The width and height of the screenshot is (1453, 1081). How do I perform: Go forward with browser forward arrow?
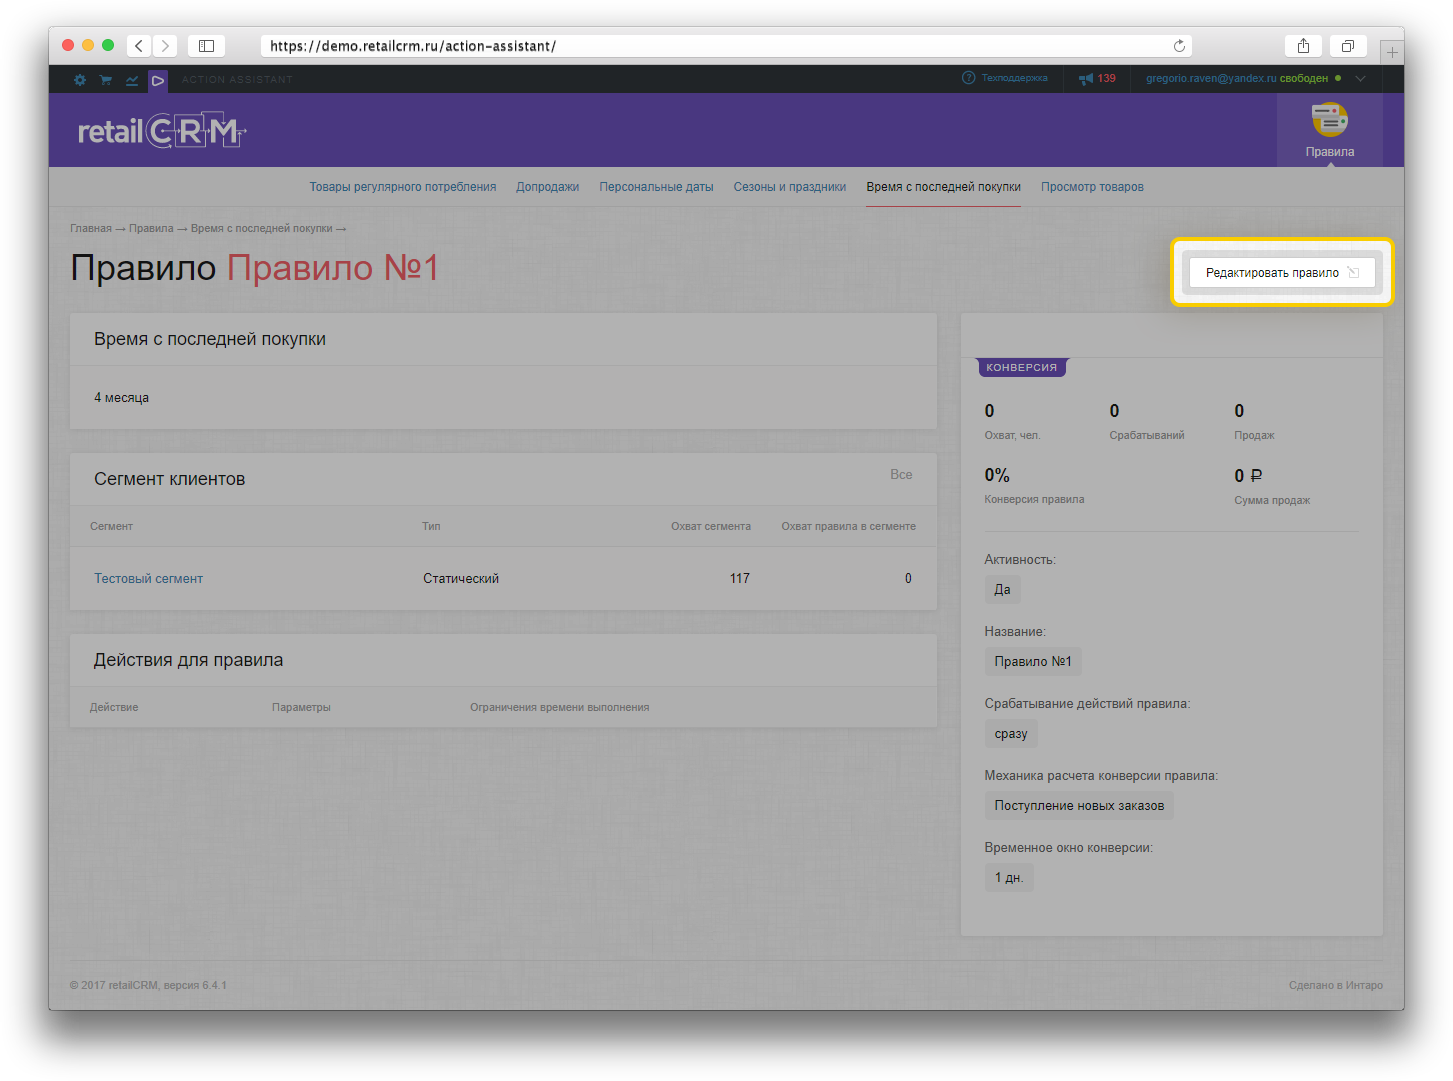click(165, 46)
